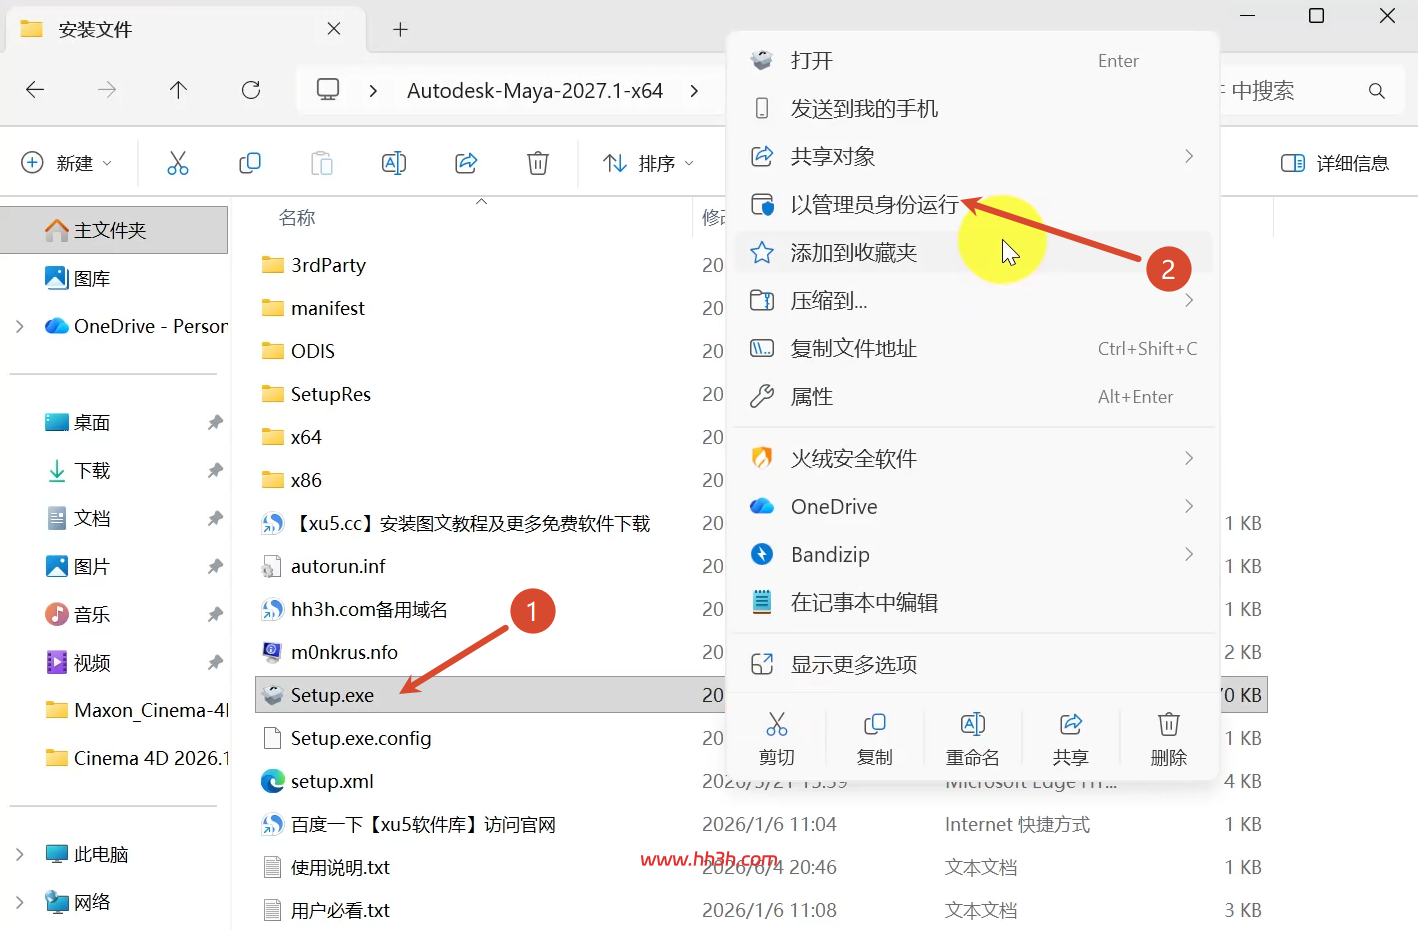Toggle the 详细信息 details pane
This screenshot has width=1418, height=930.
click(x=1335, y=163)
